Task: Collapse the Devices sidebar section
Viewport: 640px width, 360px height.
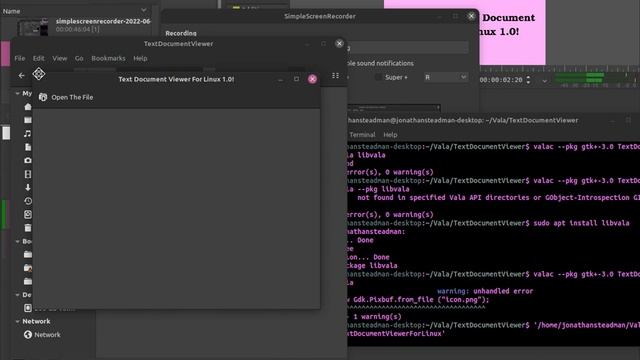Action: click(x=17, y=295)
